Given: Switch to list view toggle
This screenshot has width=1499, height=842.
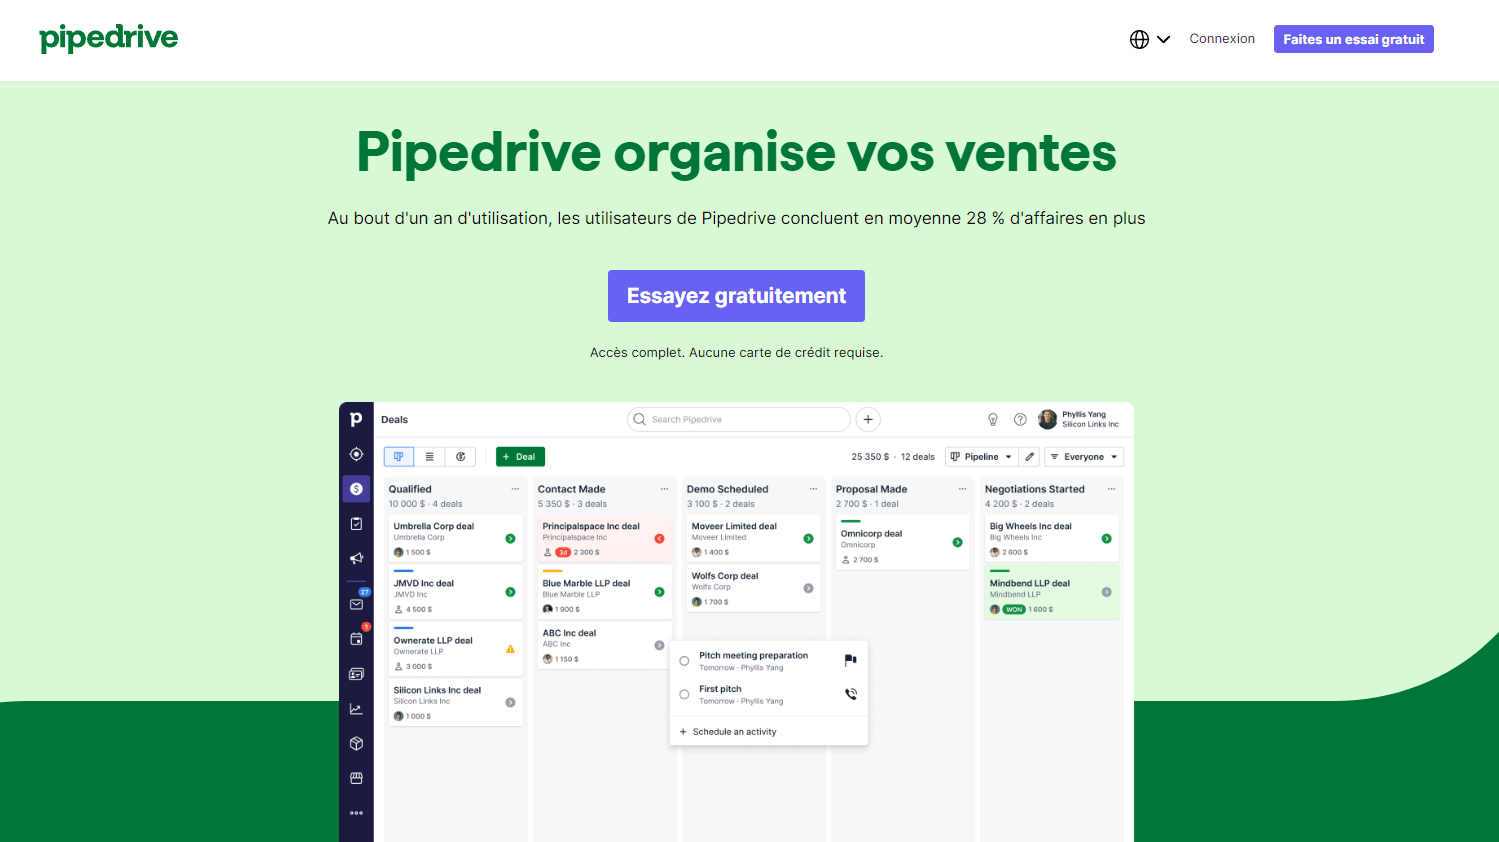Looking at the screenshot, I should point(429,457).
